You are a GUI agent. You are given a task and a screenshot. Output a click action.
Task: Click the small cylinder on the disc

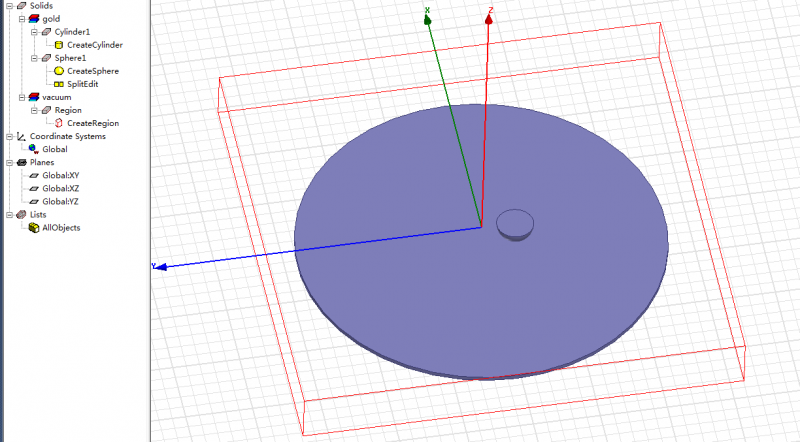point(515,225)
